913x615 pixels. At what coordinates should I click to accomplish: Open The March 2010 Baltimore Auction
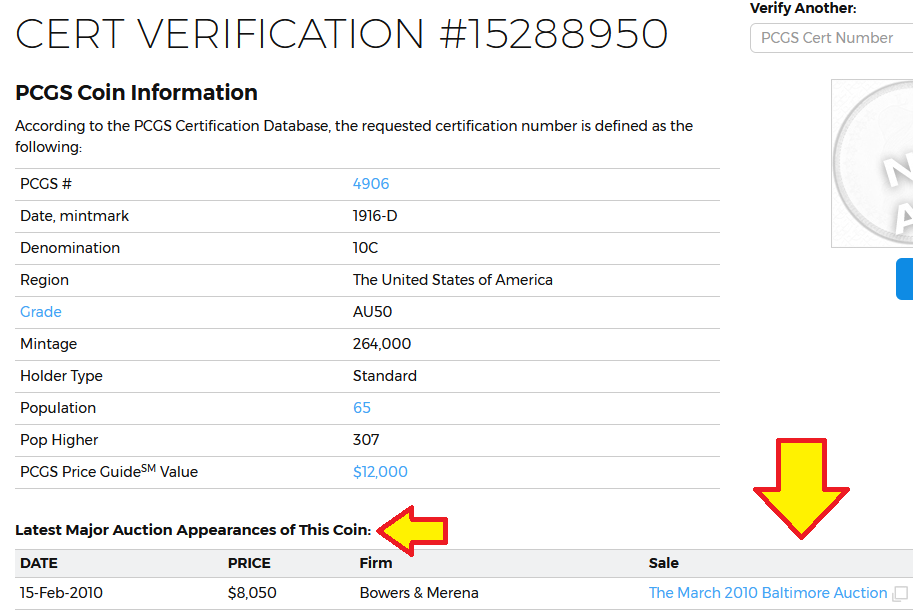[767, 593]
